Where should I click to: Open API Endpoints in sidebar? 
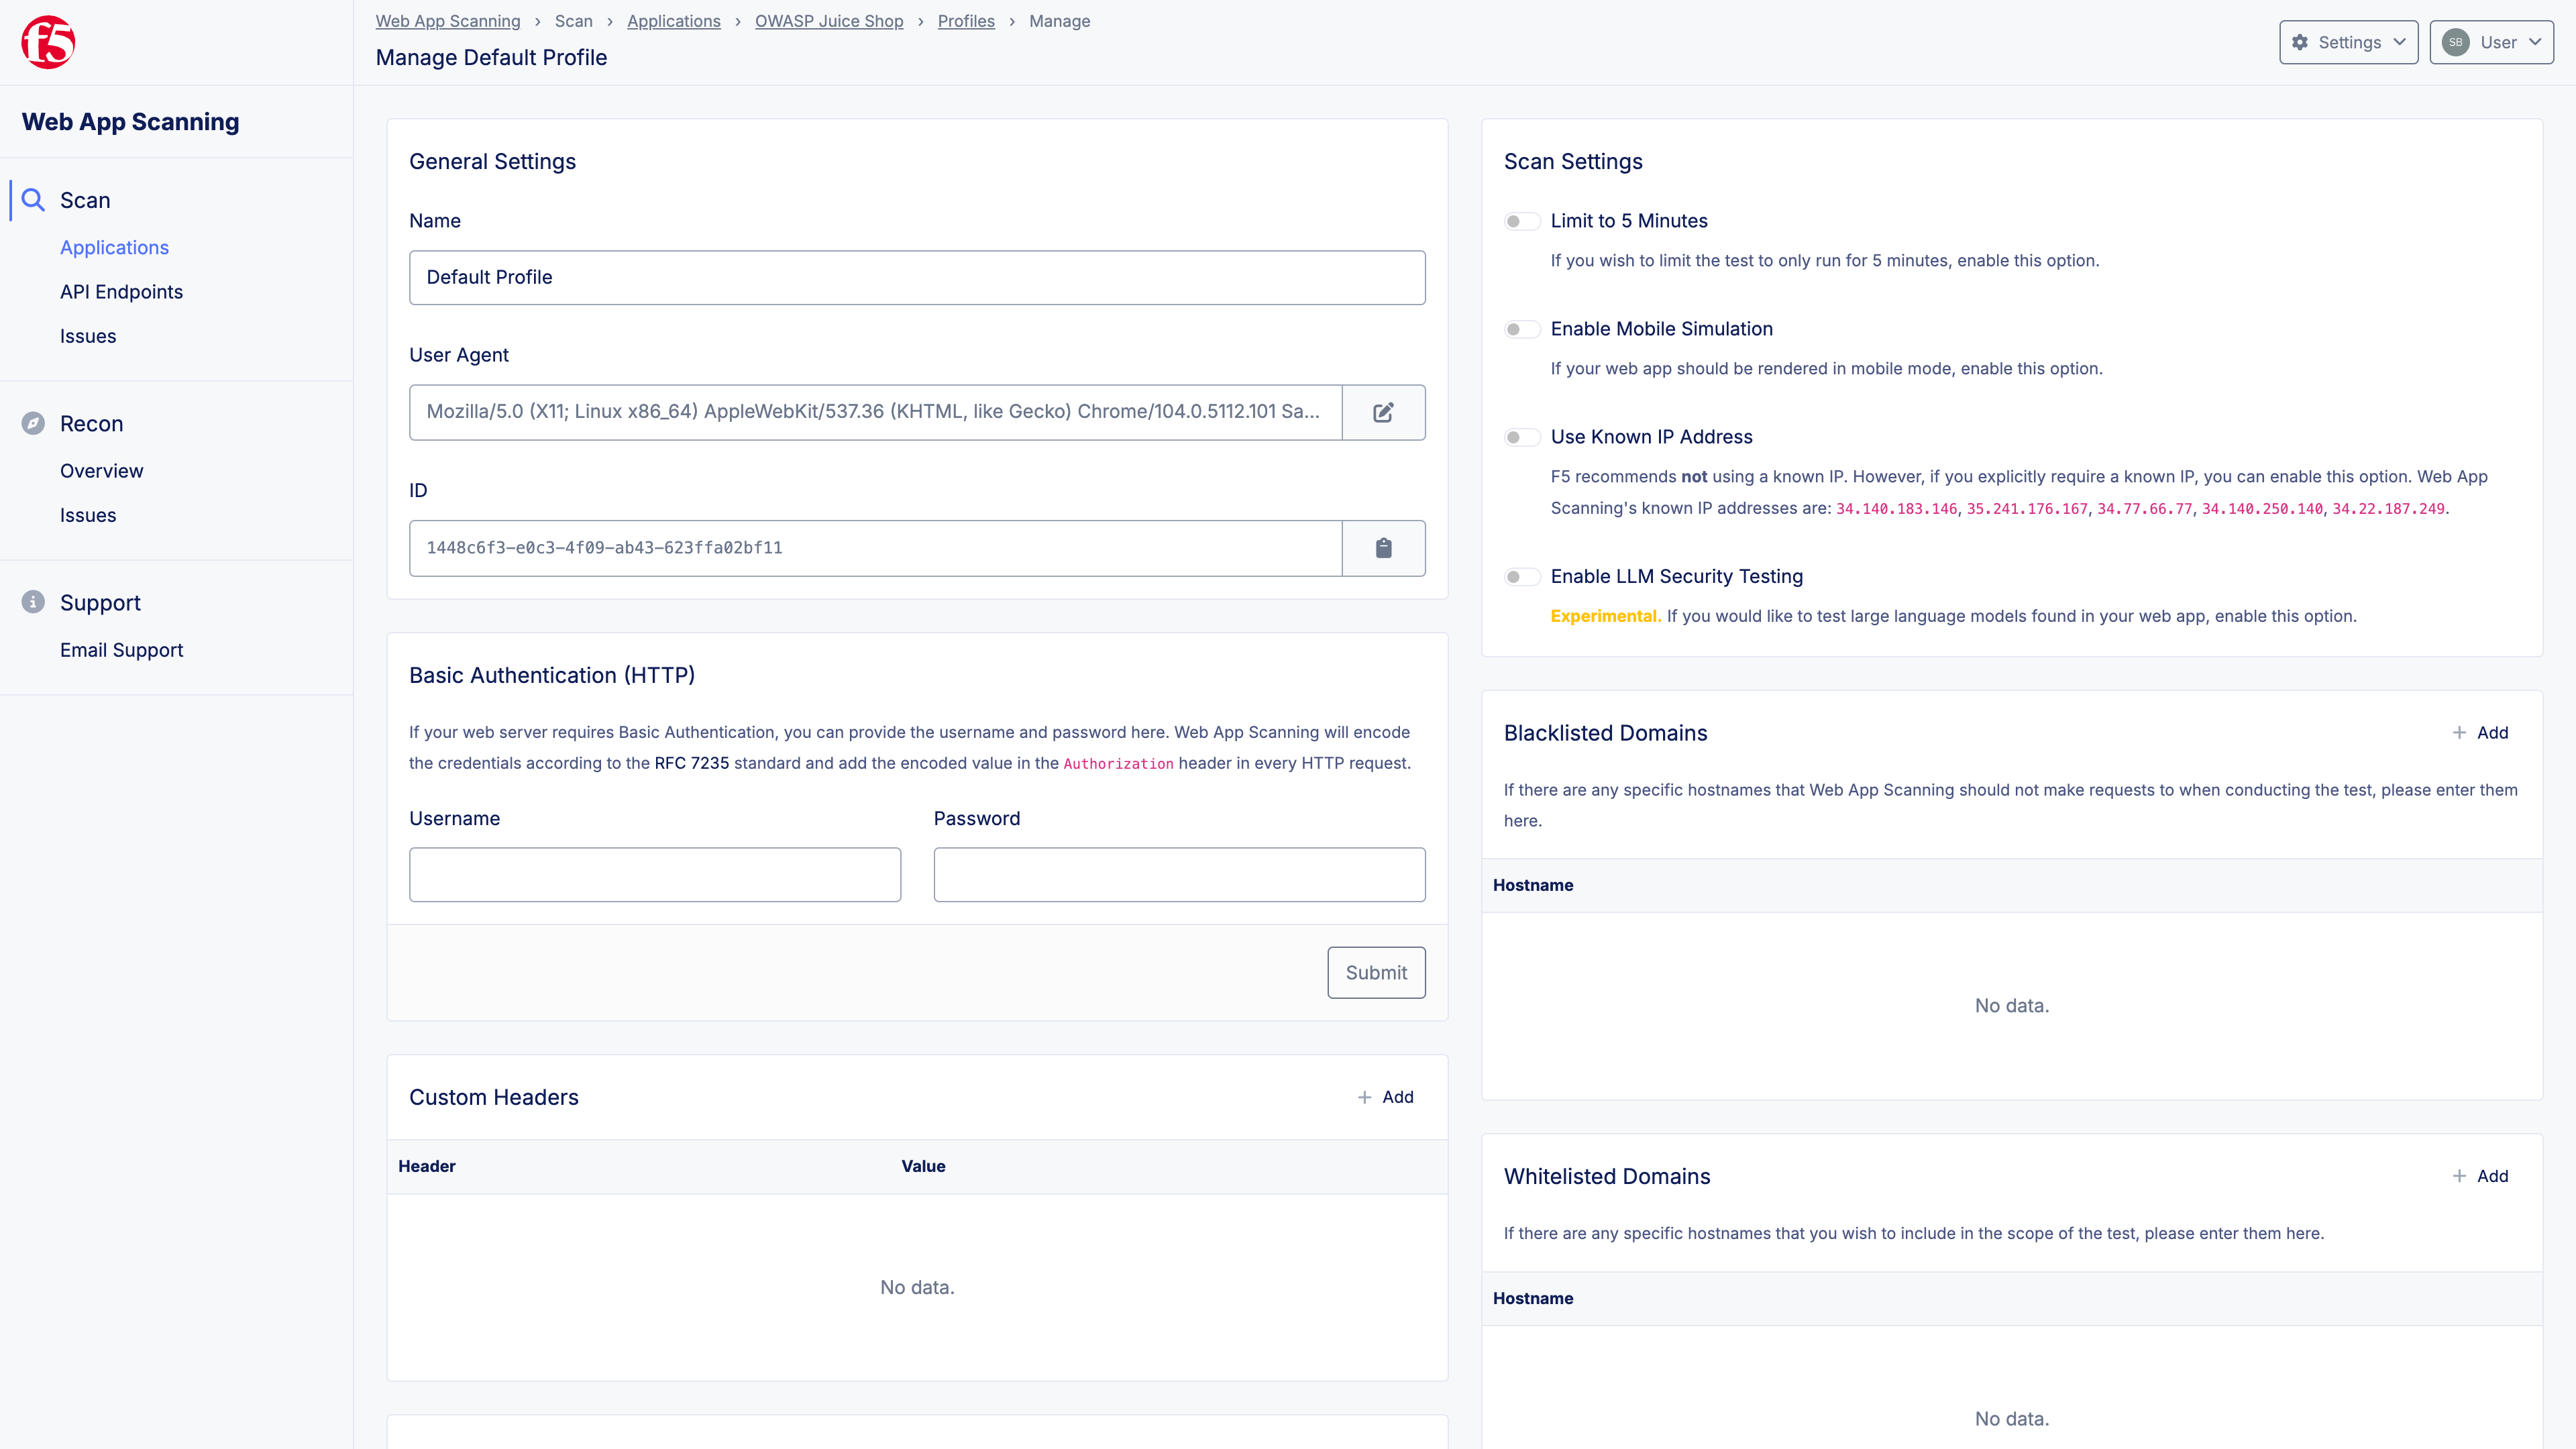click(121, 292)
